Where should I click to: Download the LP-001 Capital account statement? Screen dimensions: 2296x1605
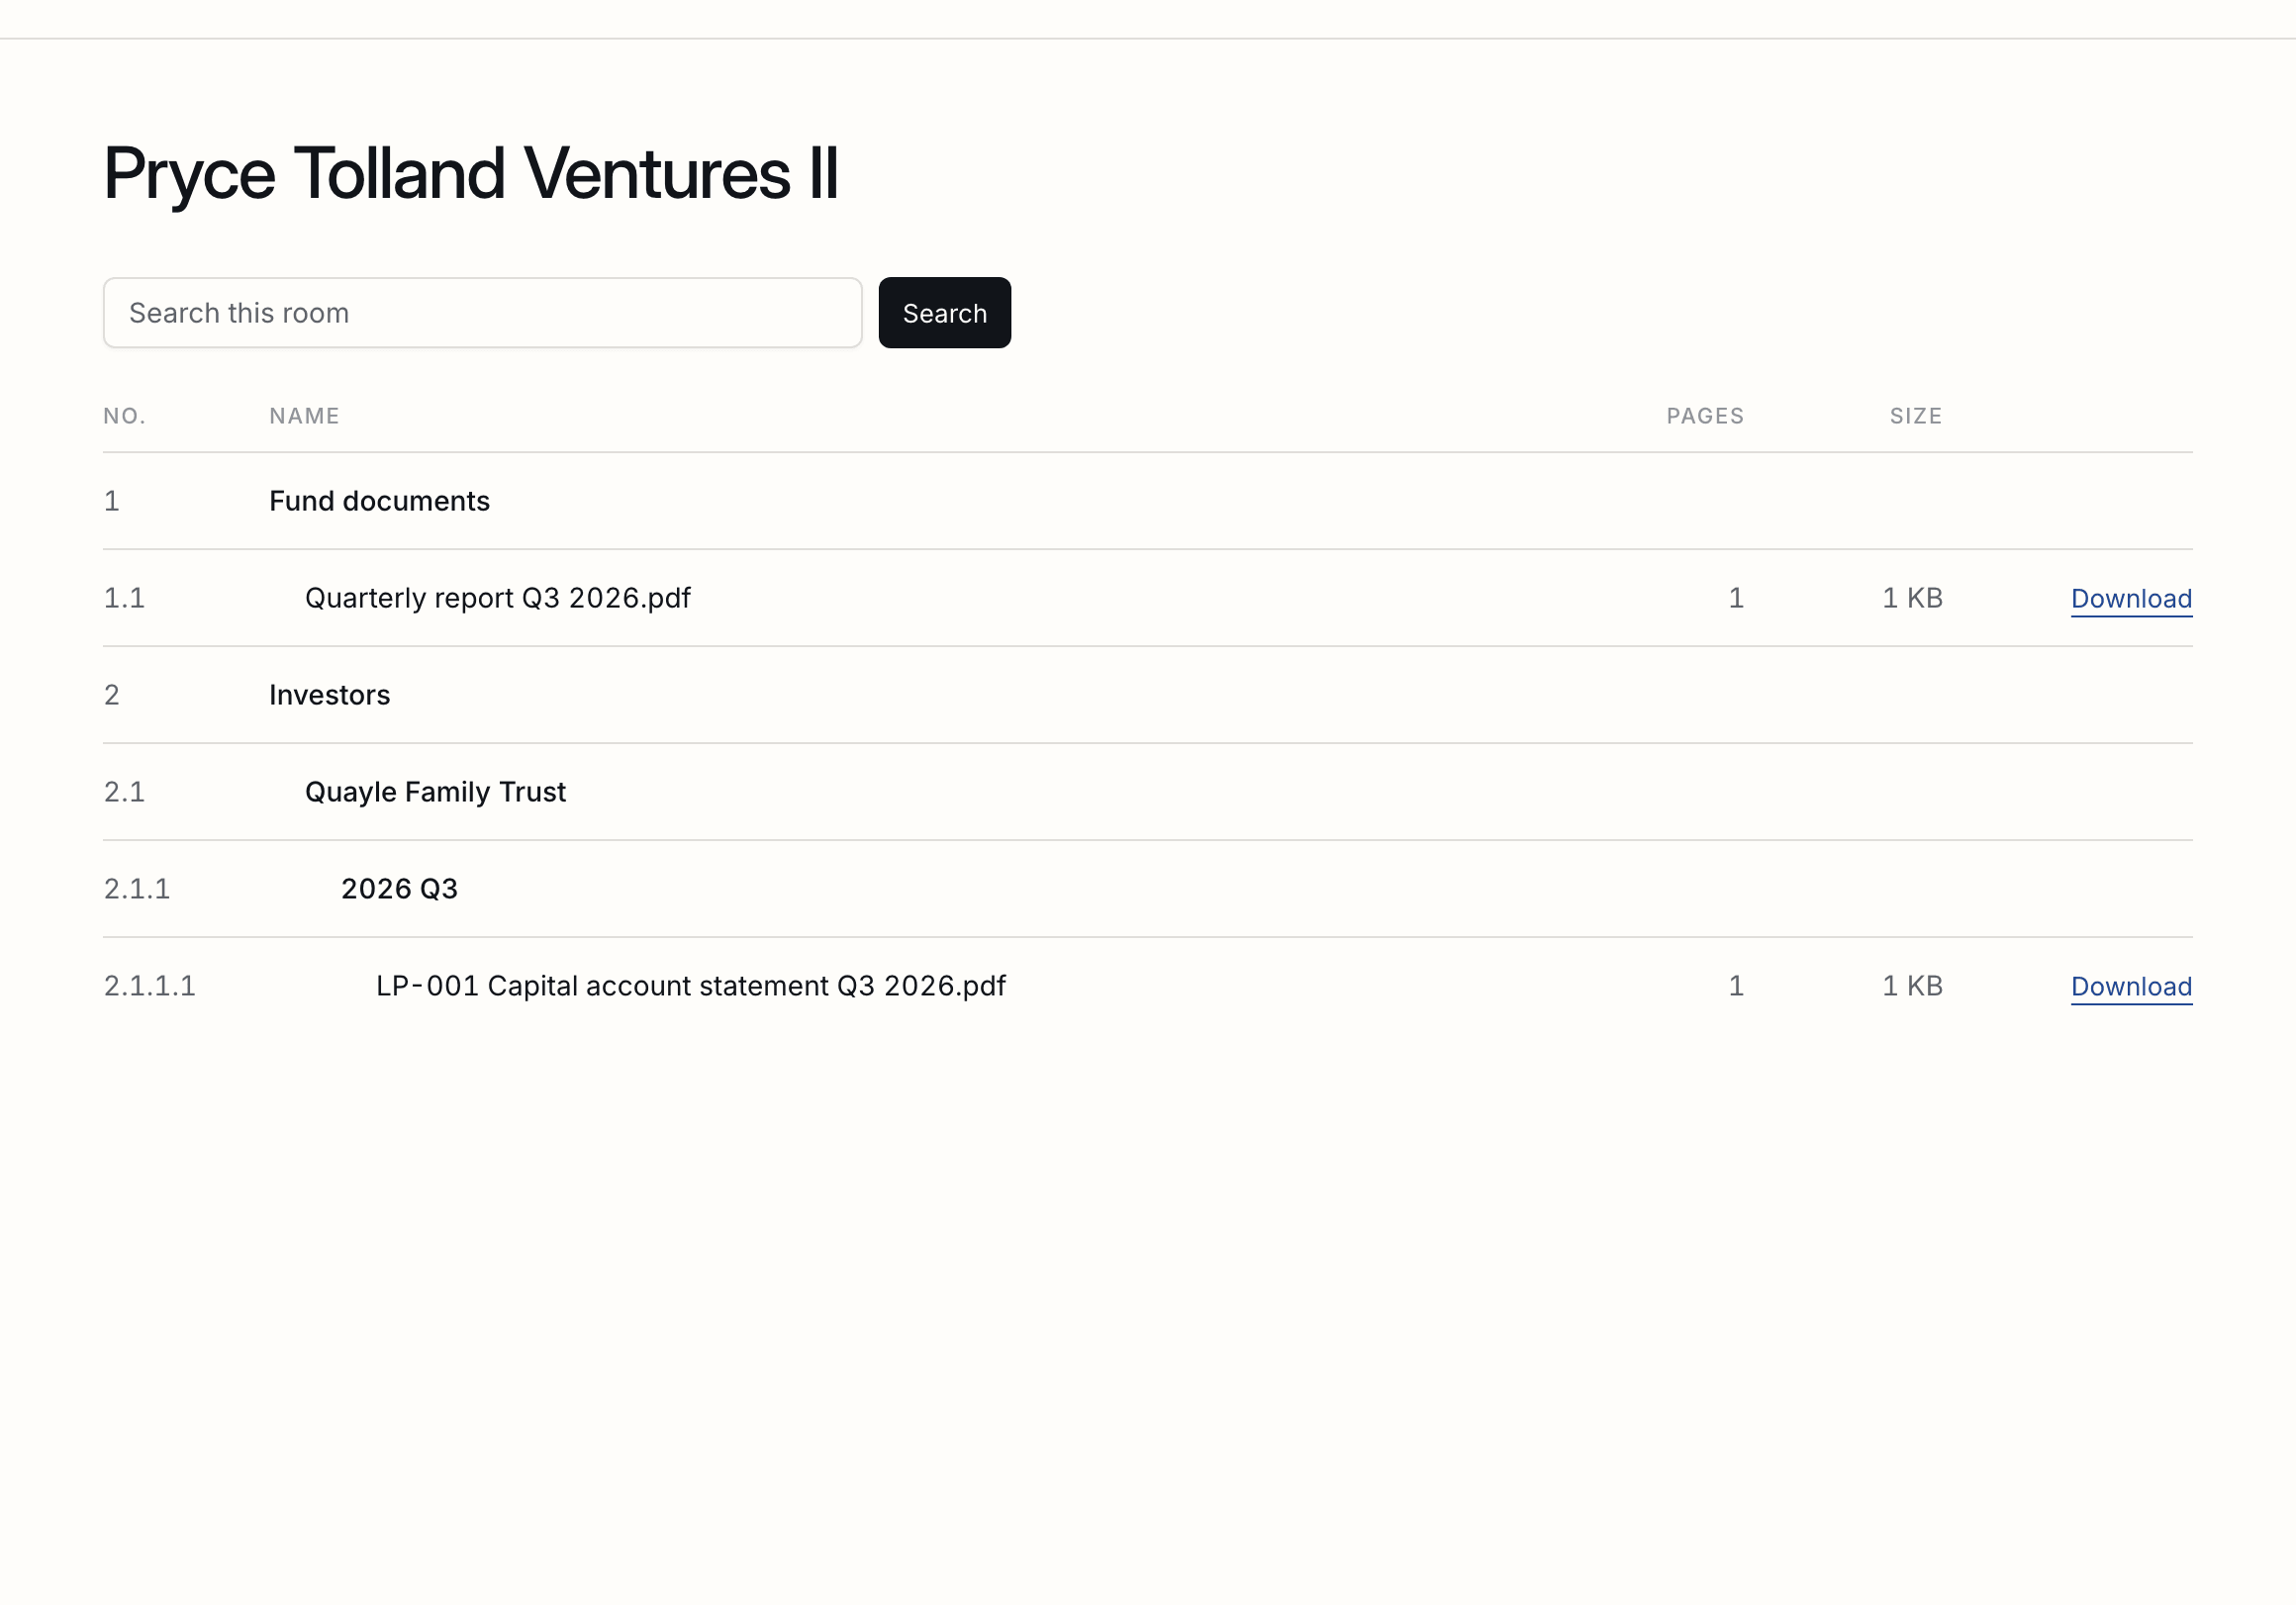point(2131,986)
